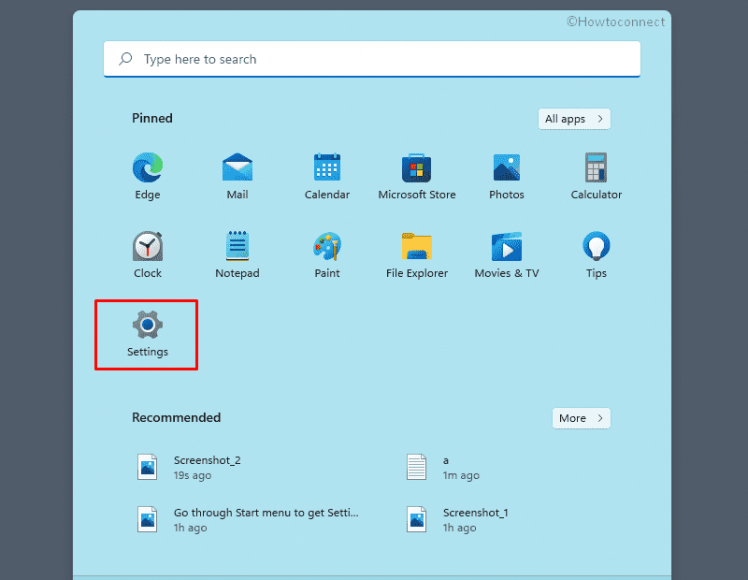748x580 pixels.
Task: Click the Screenshot_2 image file icon
Action: pos(147,467)
